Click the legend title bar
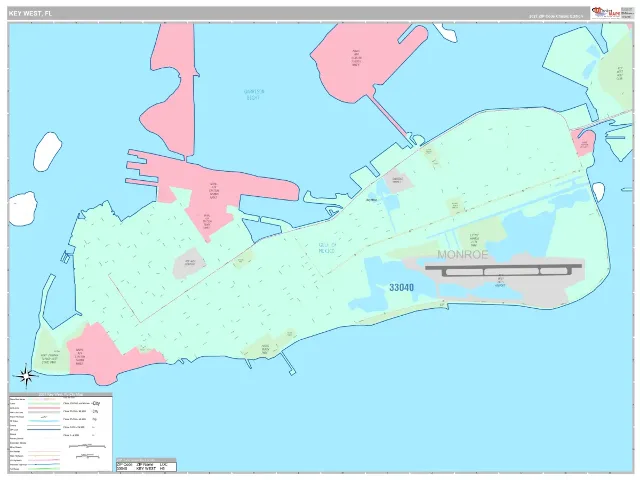Viewport: 640px width, 480px height. (x=61, y=394)
